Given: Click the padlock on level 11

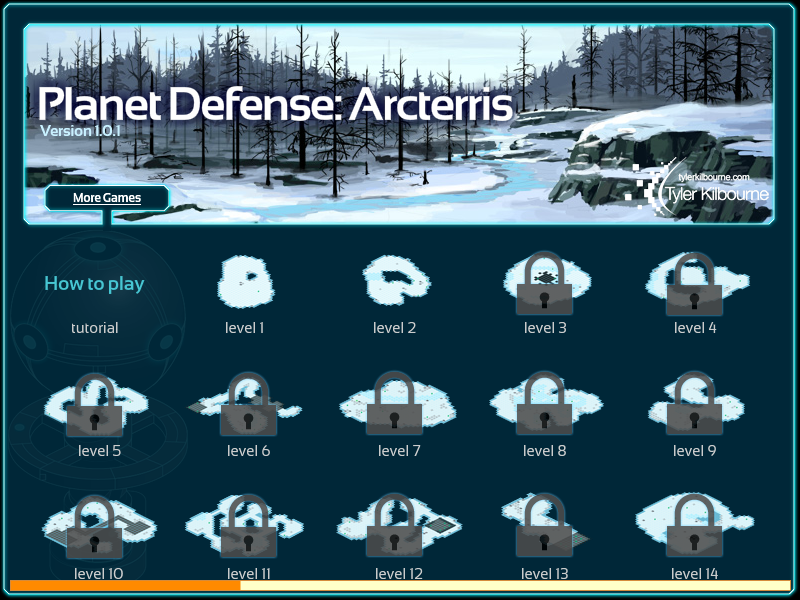Looking at the screenshot, I should (248, 526).
